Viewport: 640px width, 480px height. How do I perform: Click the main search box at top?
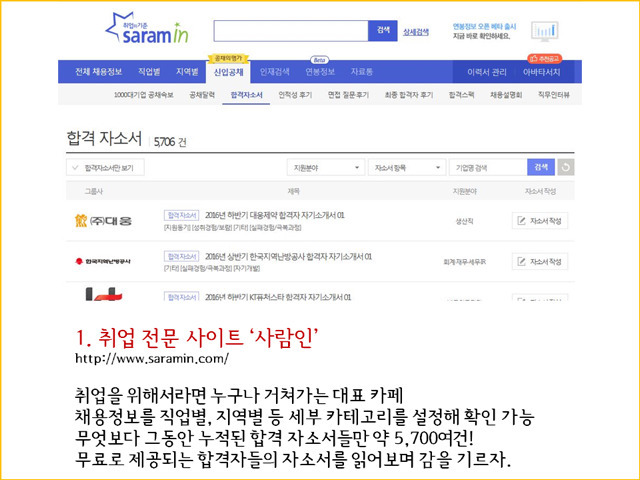pyautogui.click(x=291, y=31)
